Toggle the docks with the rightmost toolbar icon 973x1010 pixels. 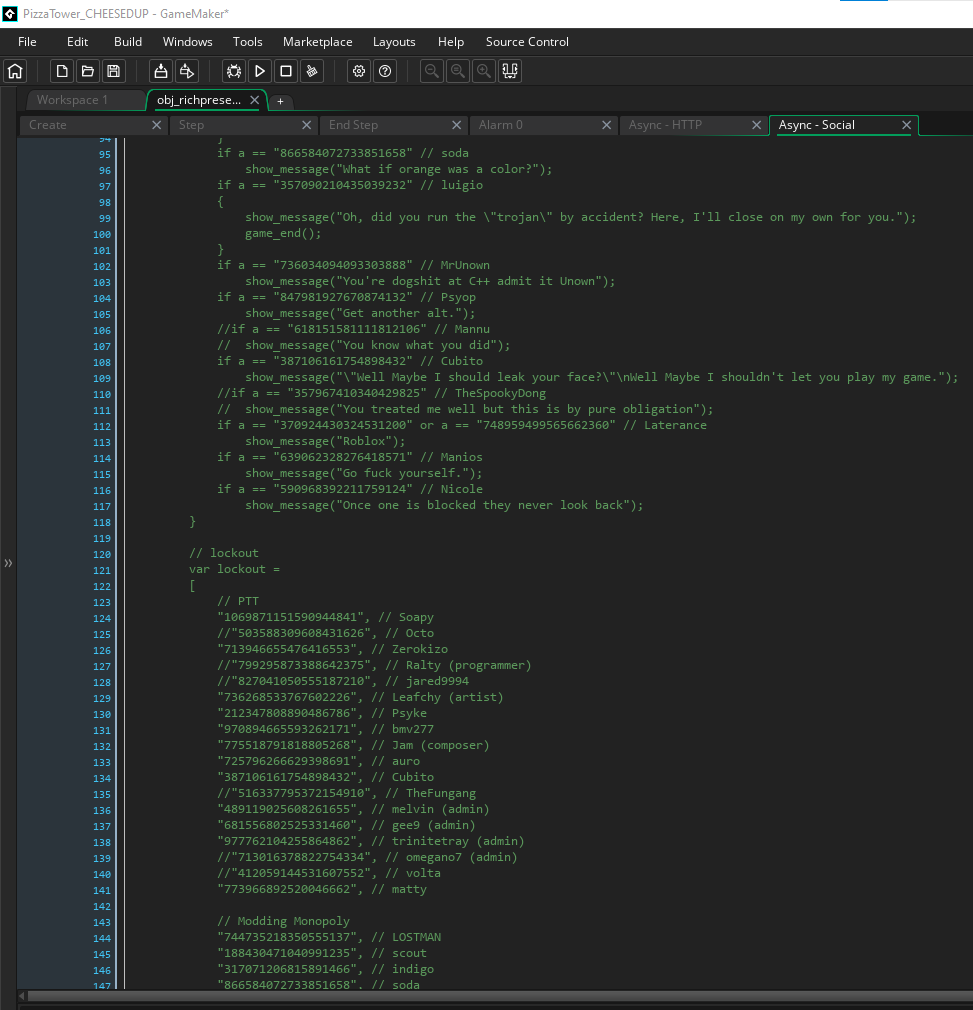[x=510, y=71]
